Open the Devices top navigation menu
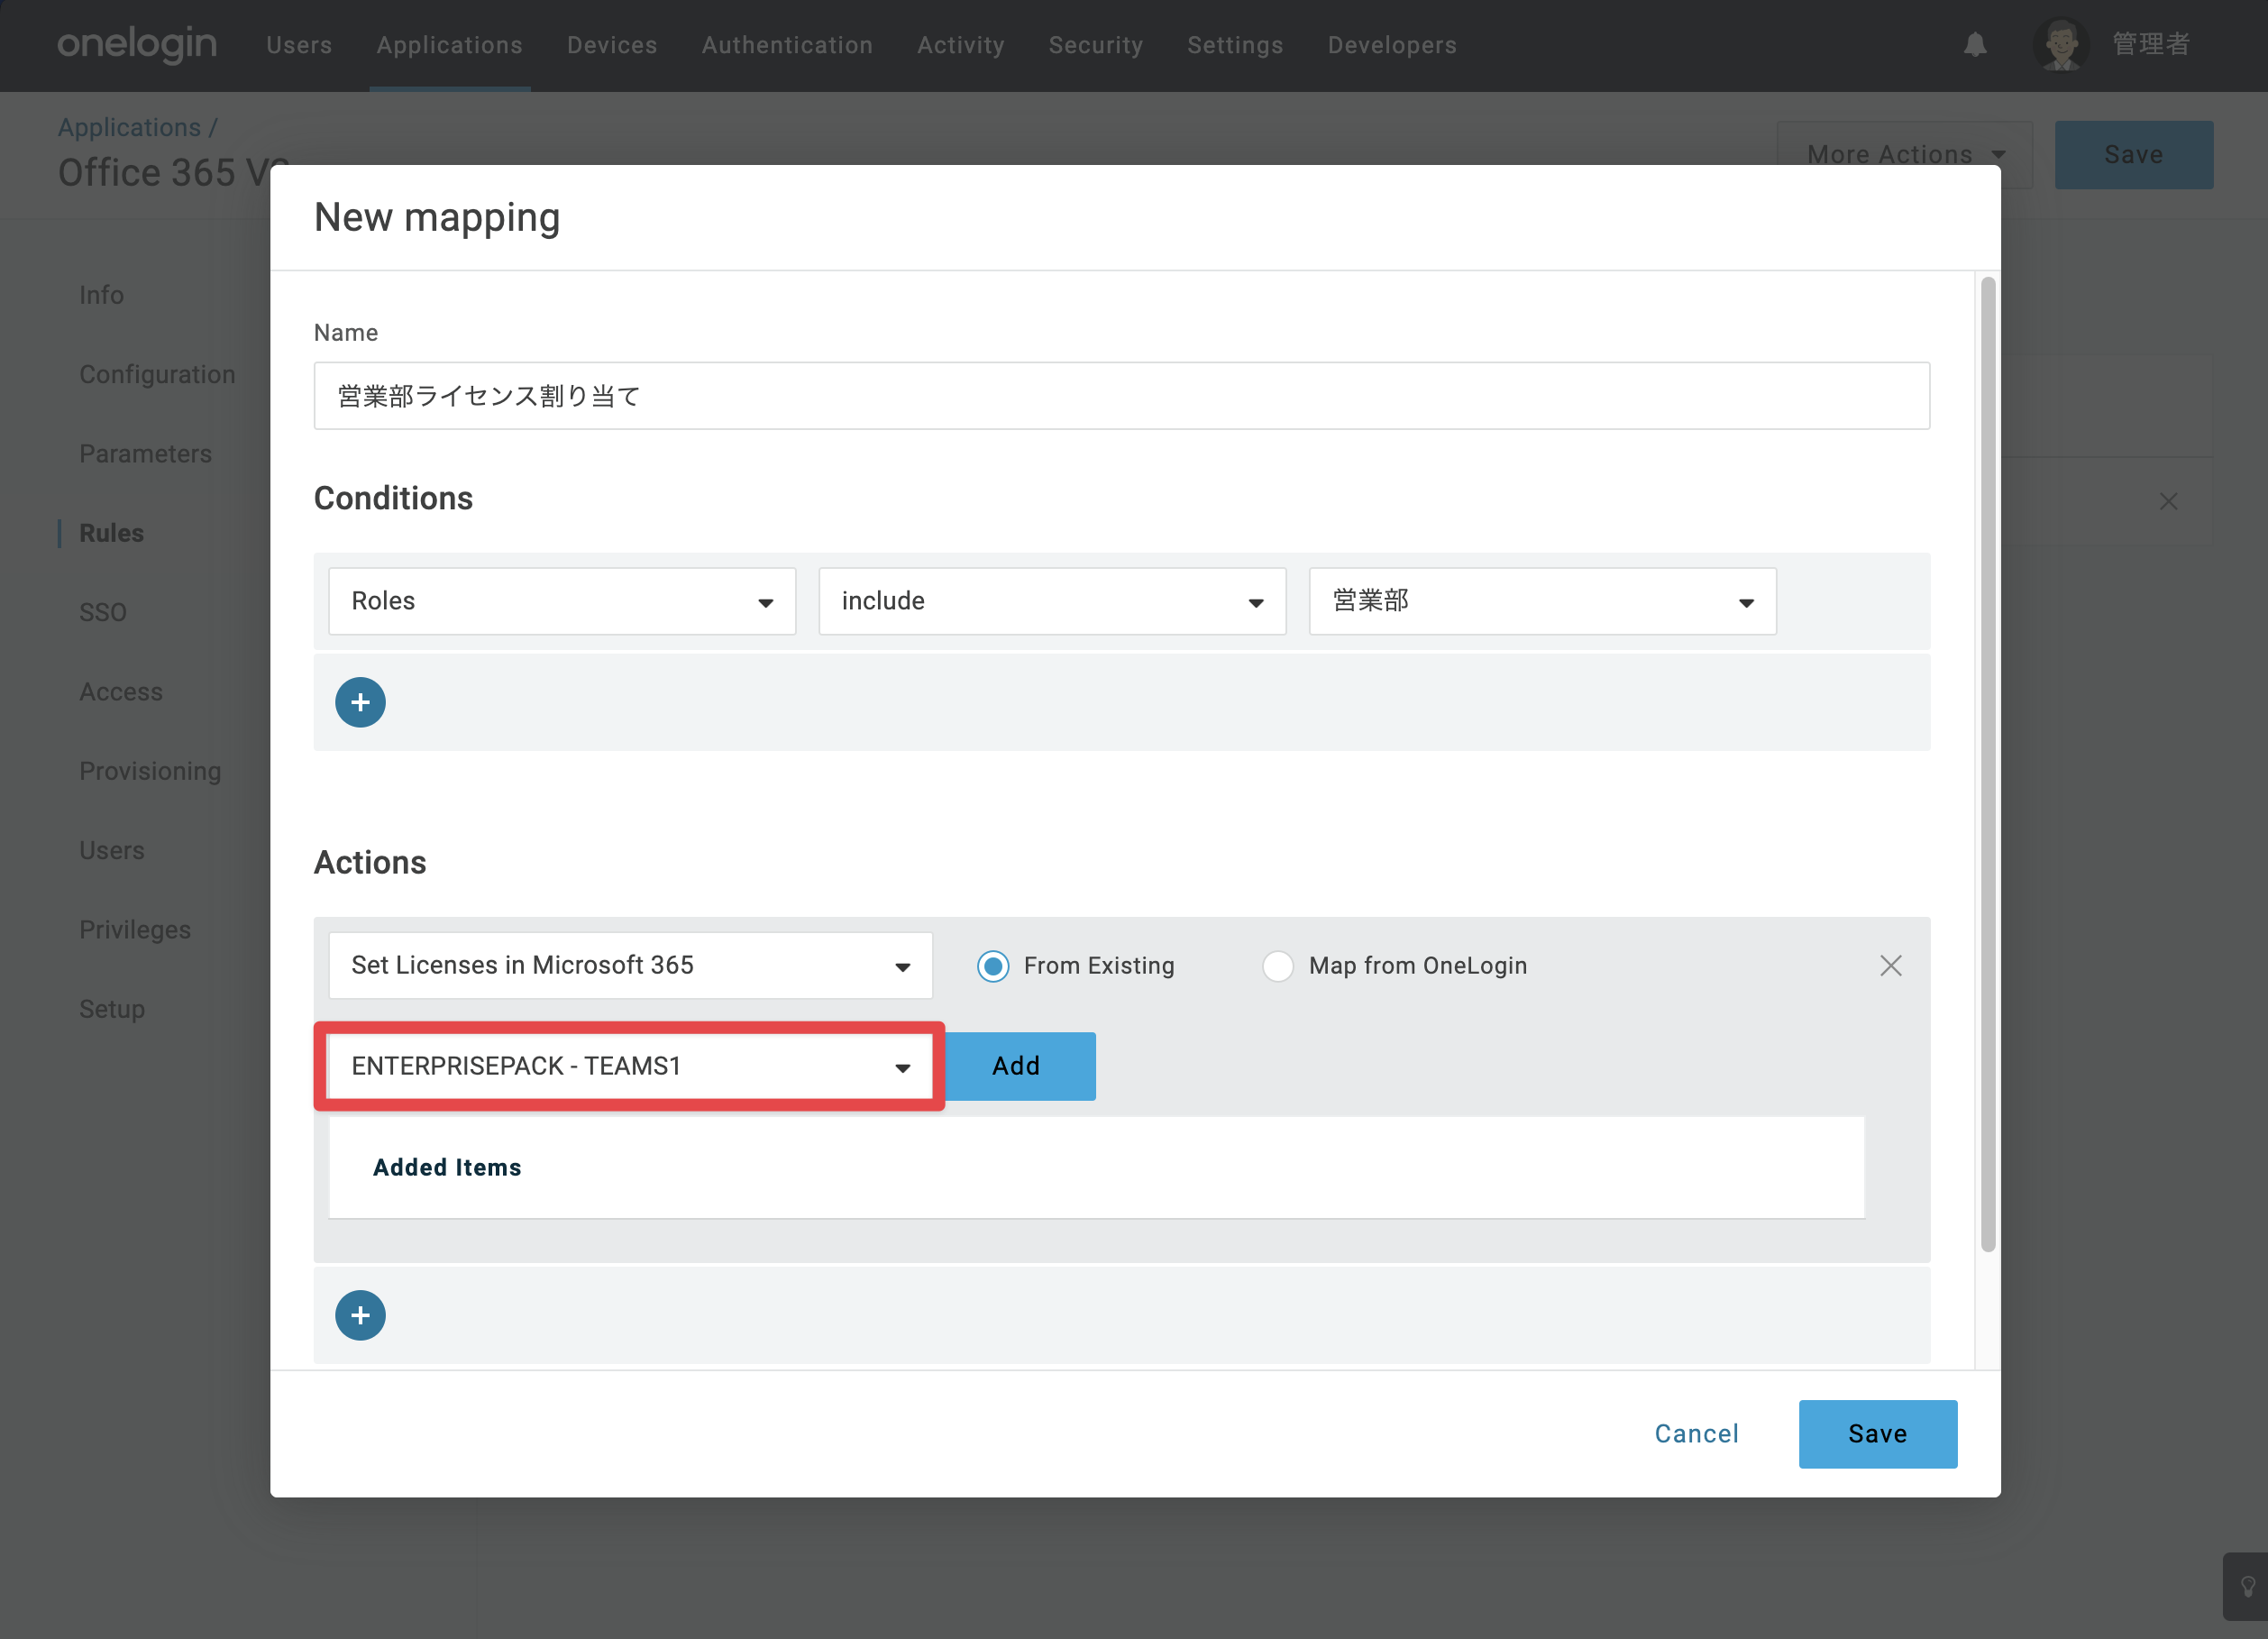Image resolution: width=2268 pixels, height=1639 pixels. tap(612, 45)
